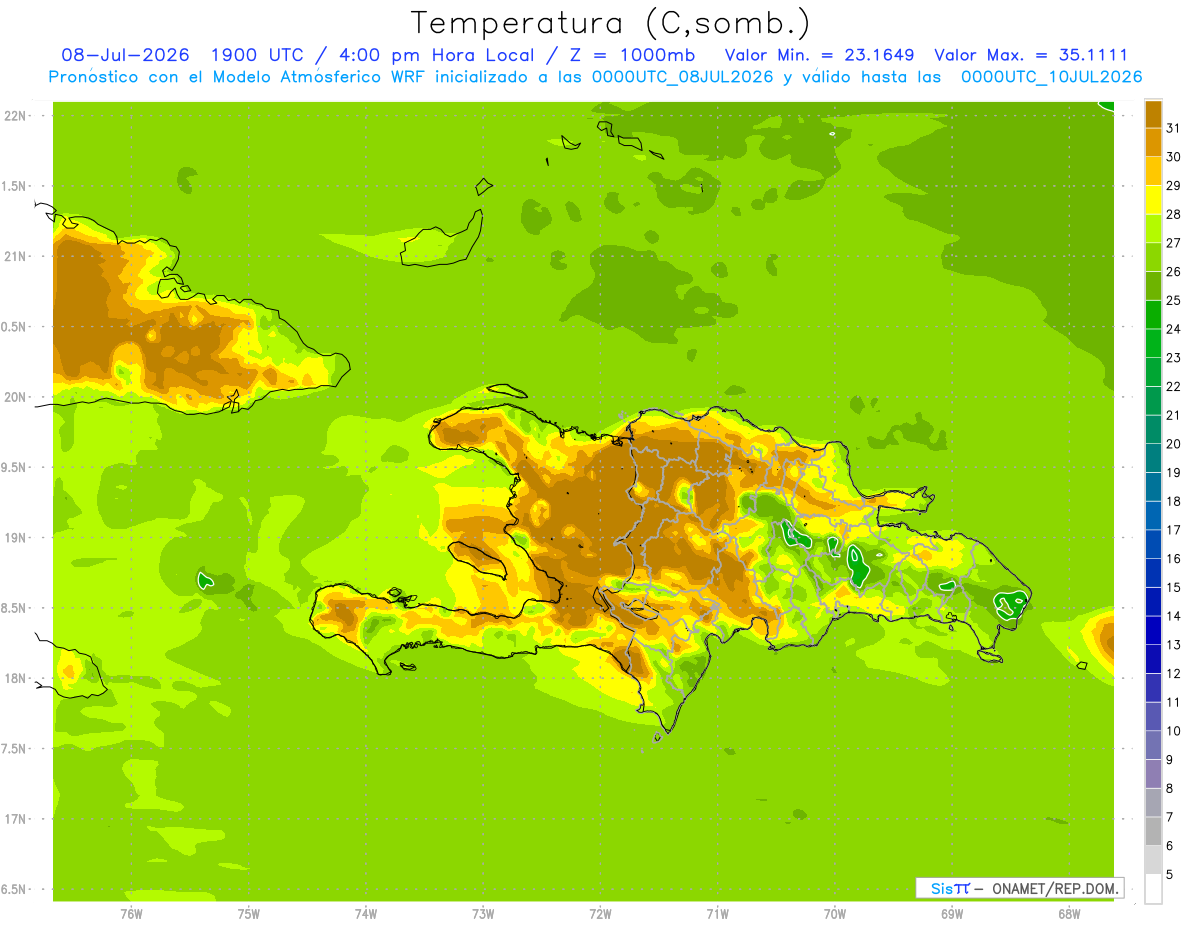This screenshot has width=1200, height=927.
Task: Click the "76W" longitude label
Action: [131, 913]
